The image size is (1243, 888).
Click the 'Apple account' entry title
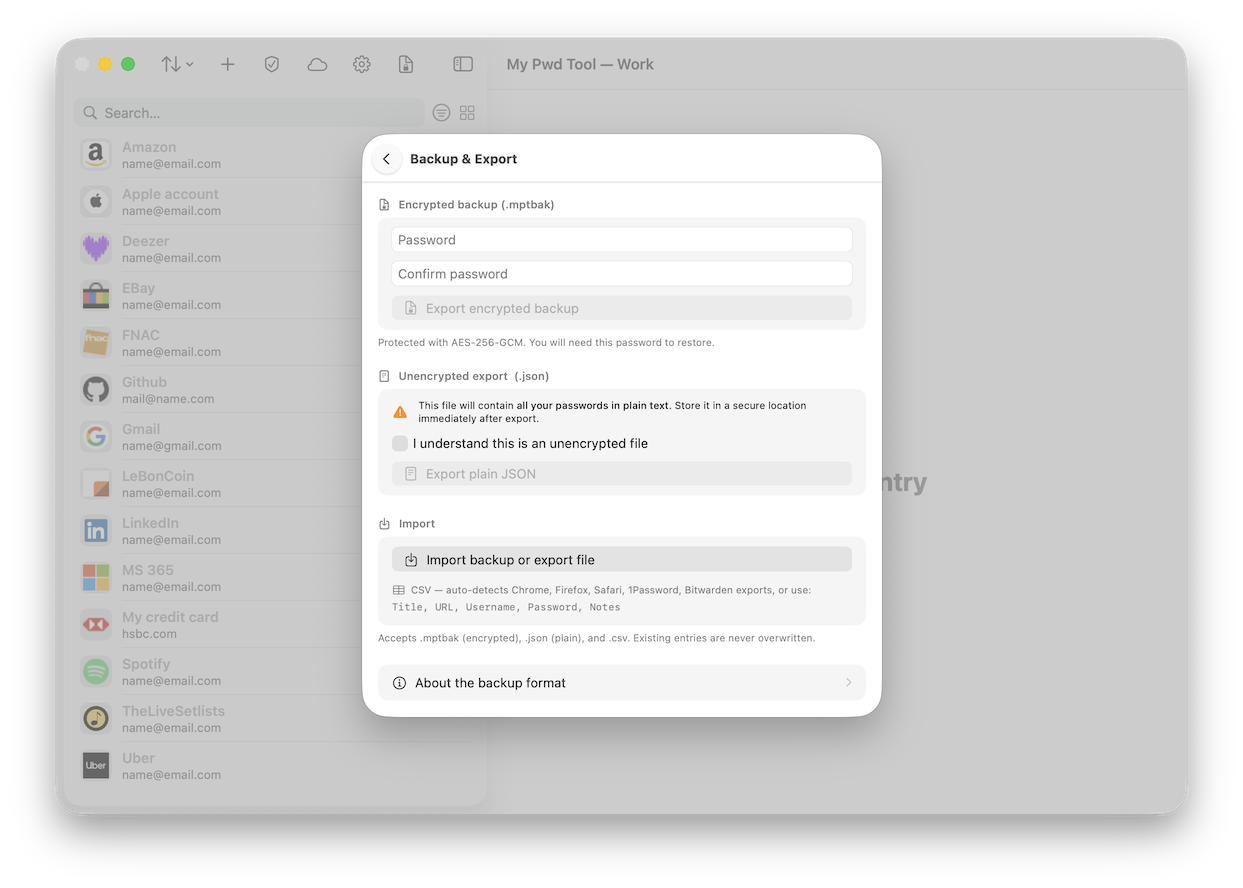(x=170, y=194)
